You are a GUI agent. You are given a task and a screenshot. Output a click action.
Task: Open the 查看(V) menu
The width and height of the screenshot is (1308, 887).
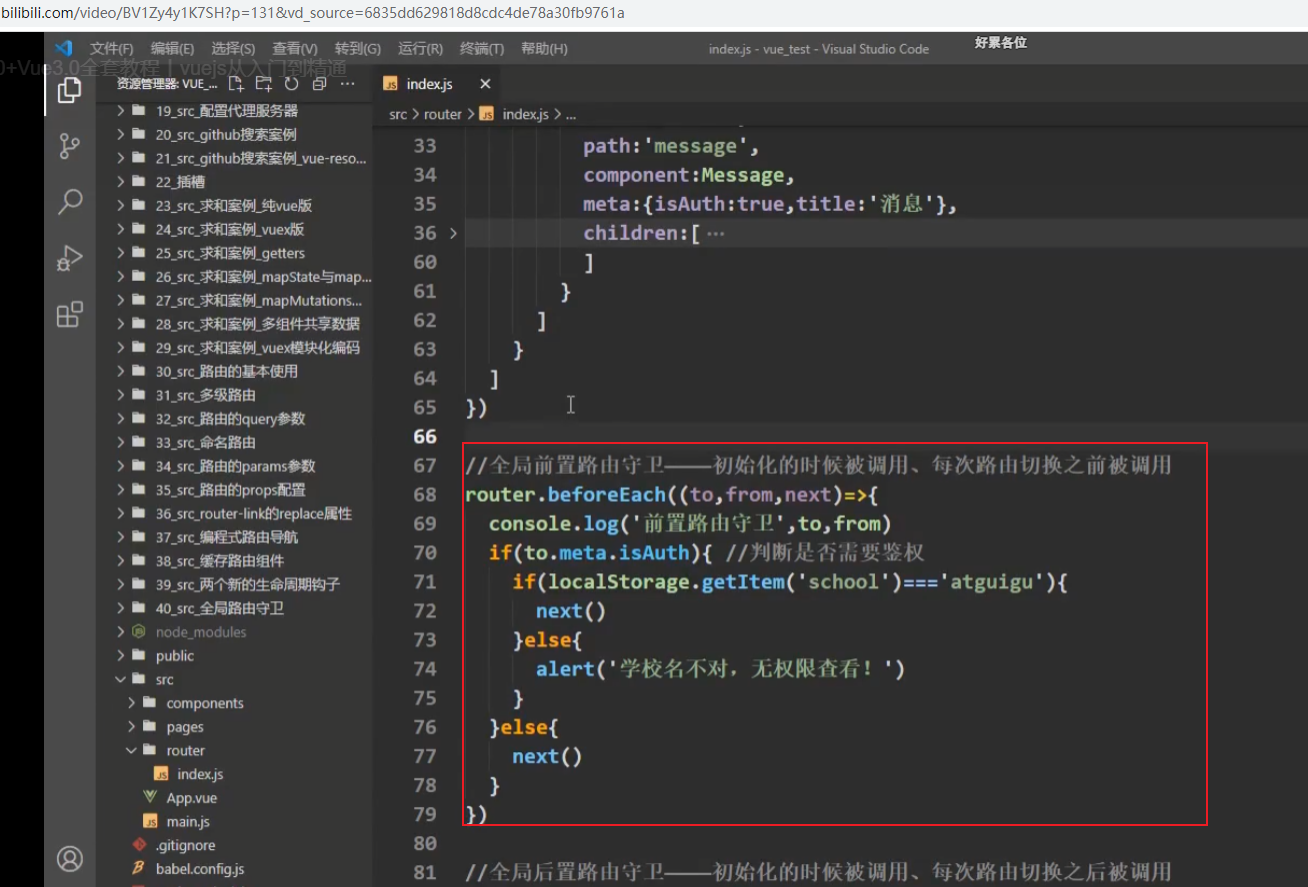295,49
